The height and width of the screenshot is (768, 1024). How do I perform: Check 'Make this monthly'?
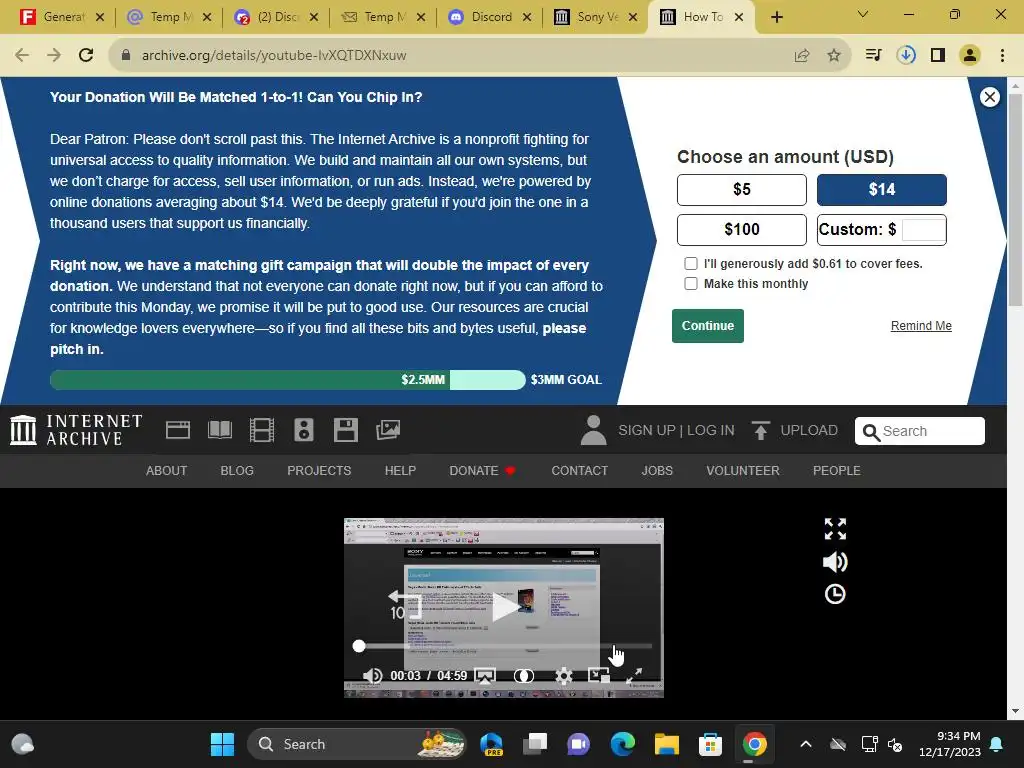click(x=691, y=283)
